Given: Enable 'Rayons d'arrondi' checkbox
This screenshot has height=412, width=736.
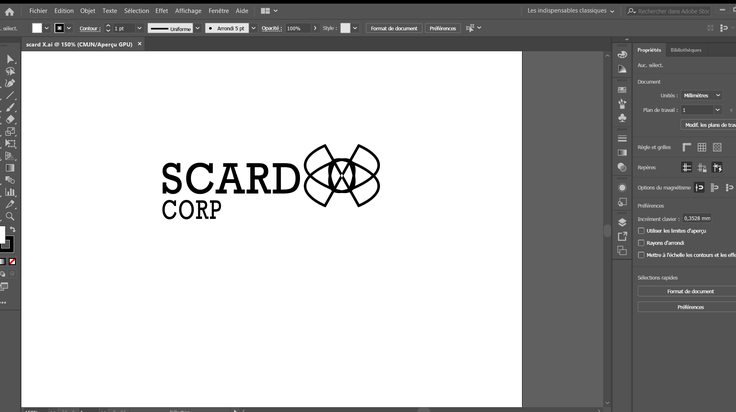Looking at the screenshot, I should pos(641,243).
